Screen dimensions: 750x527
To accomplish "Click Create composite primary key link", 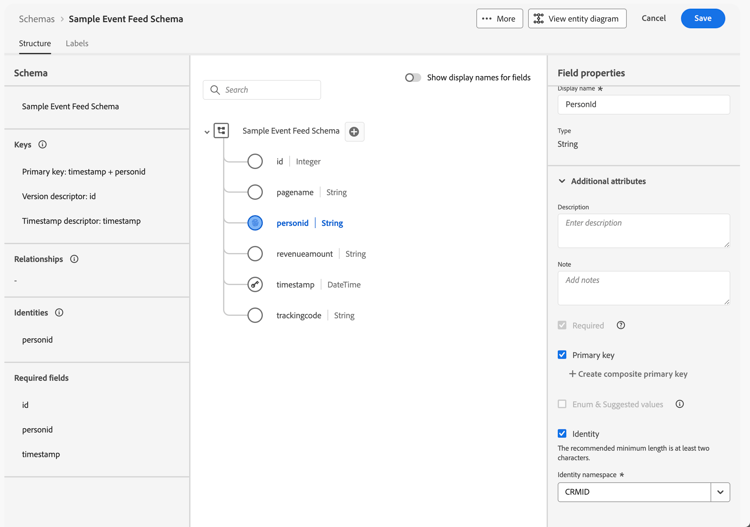I will pos(628,374).
